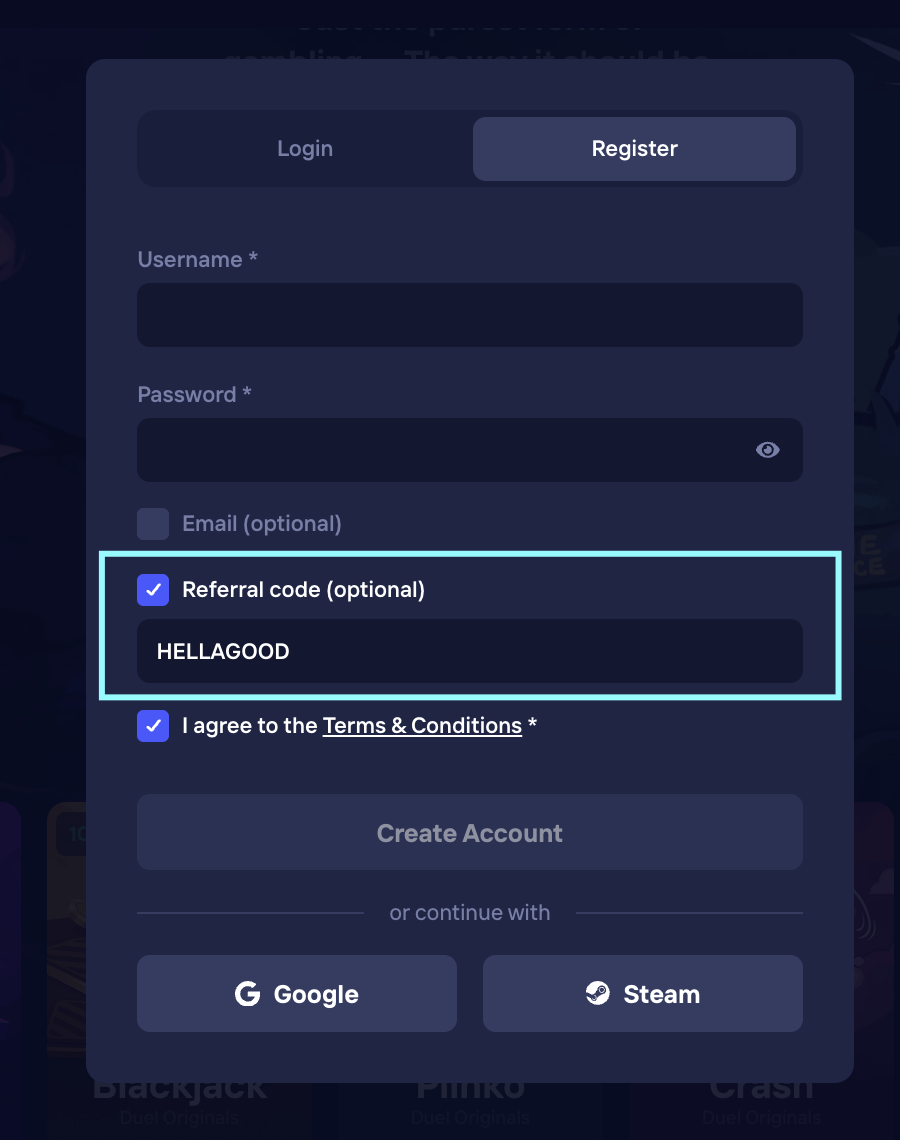The width and height of the screenshot is (900, 1140).
Task: Click into the Password field
Action: click(440, 450)
